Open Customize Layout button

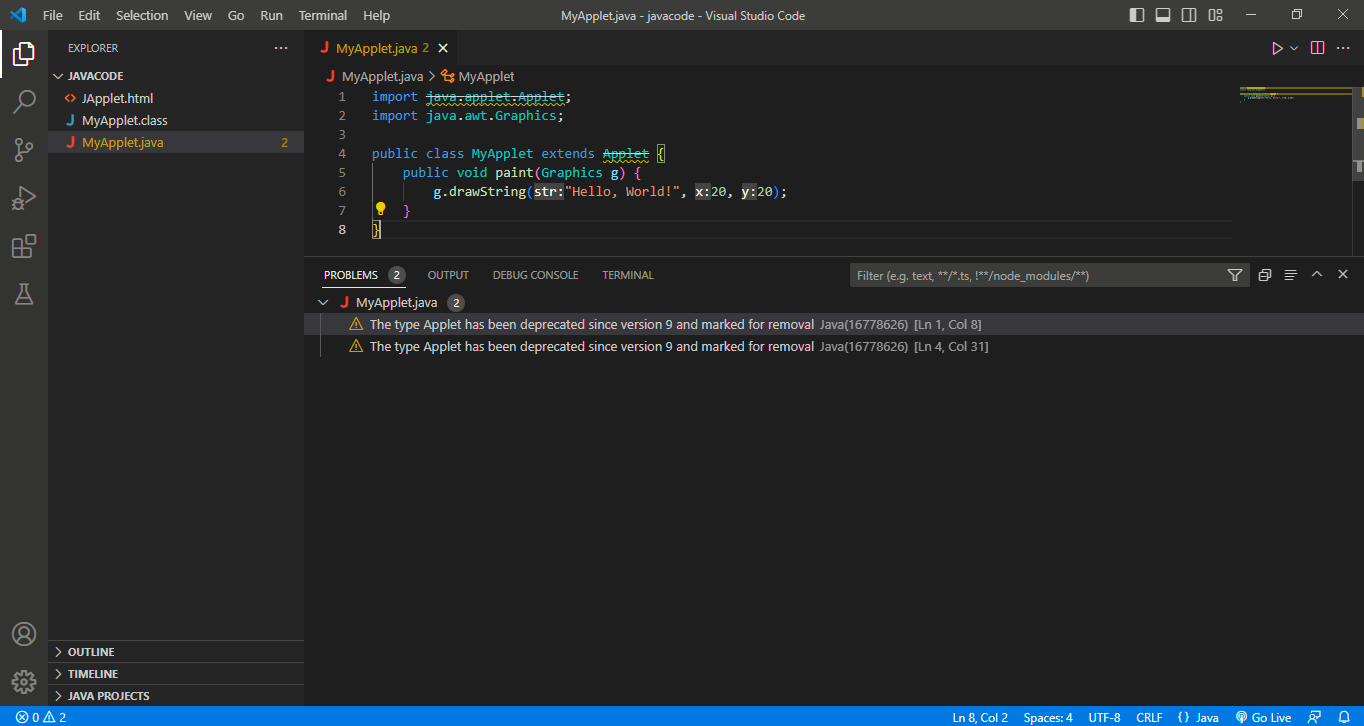(x=1215, y=15)
